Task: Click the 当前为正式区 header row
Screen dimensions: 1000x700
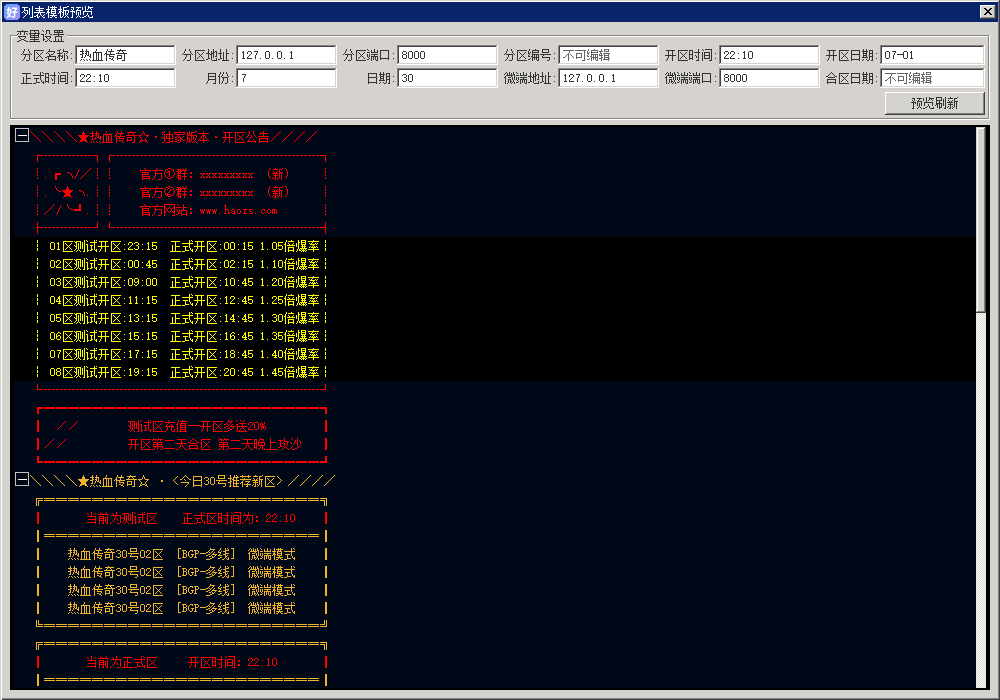Action: pyautogui.click(x=182, y=662)
